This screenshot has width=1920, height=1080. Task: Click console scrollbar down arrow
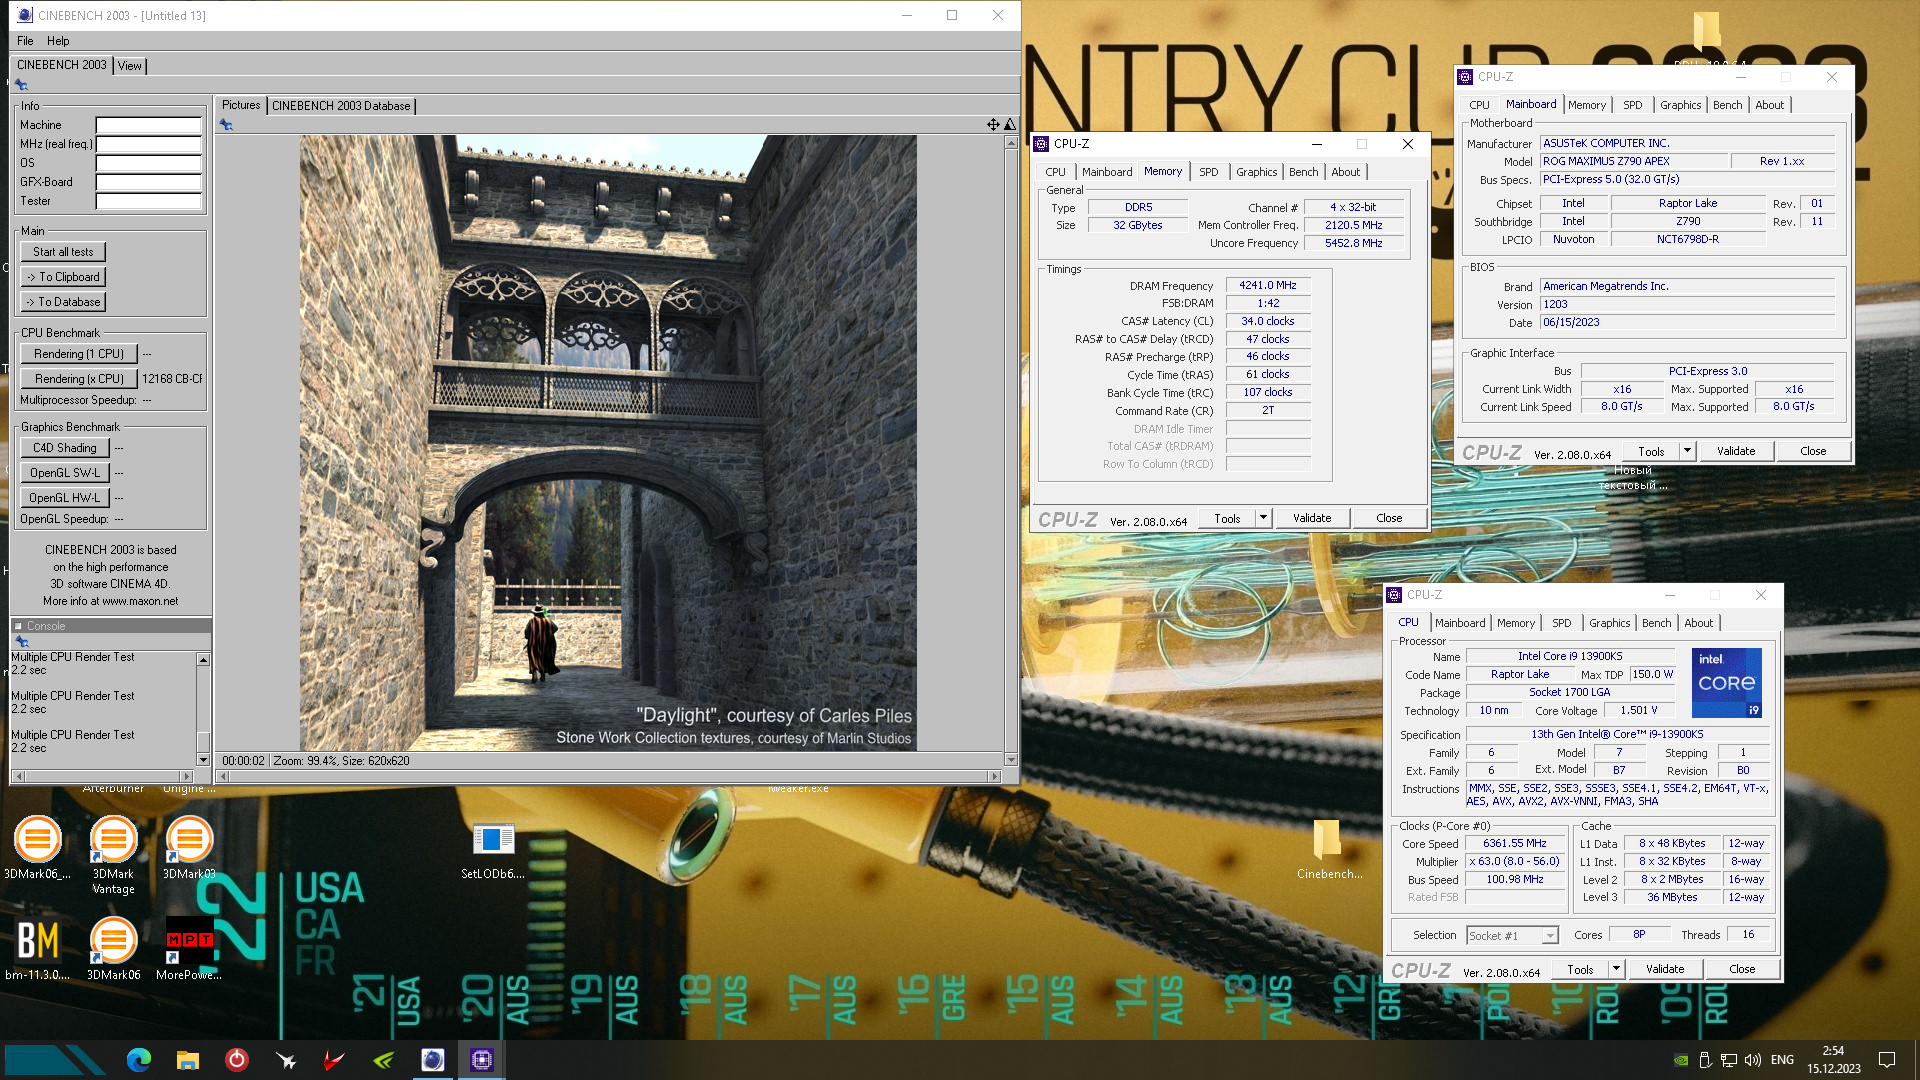coord(204,760)
